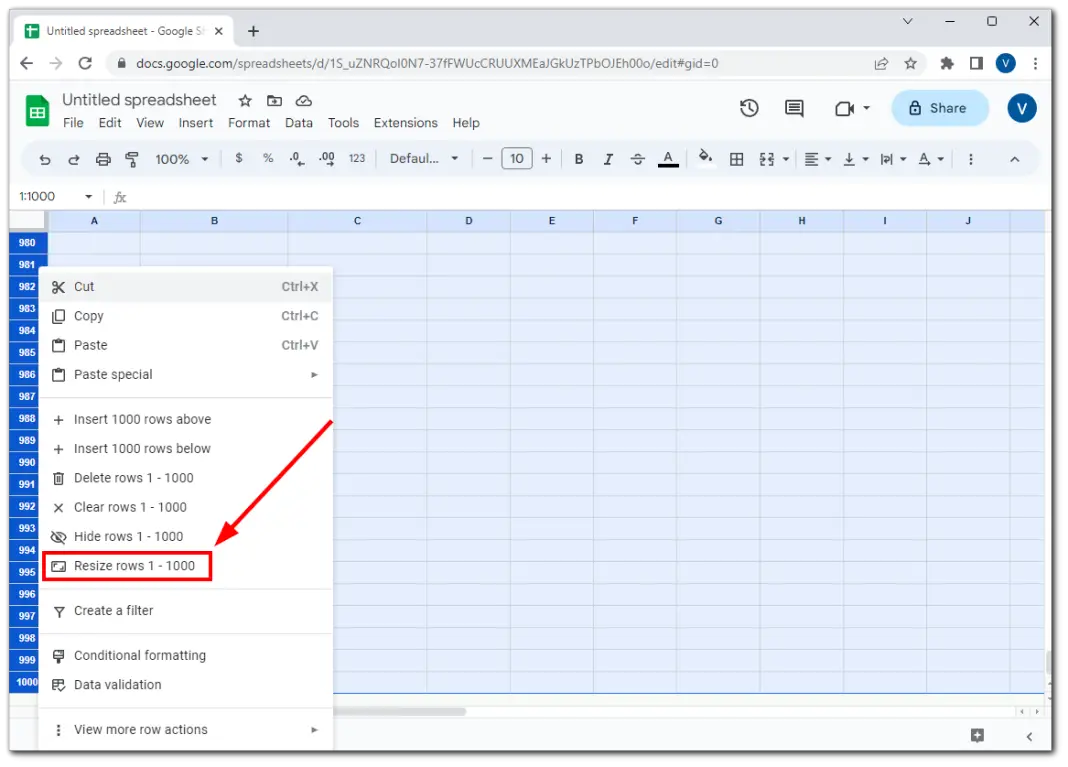Toggle bold formatting

(x=579, y=158)
